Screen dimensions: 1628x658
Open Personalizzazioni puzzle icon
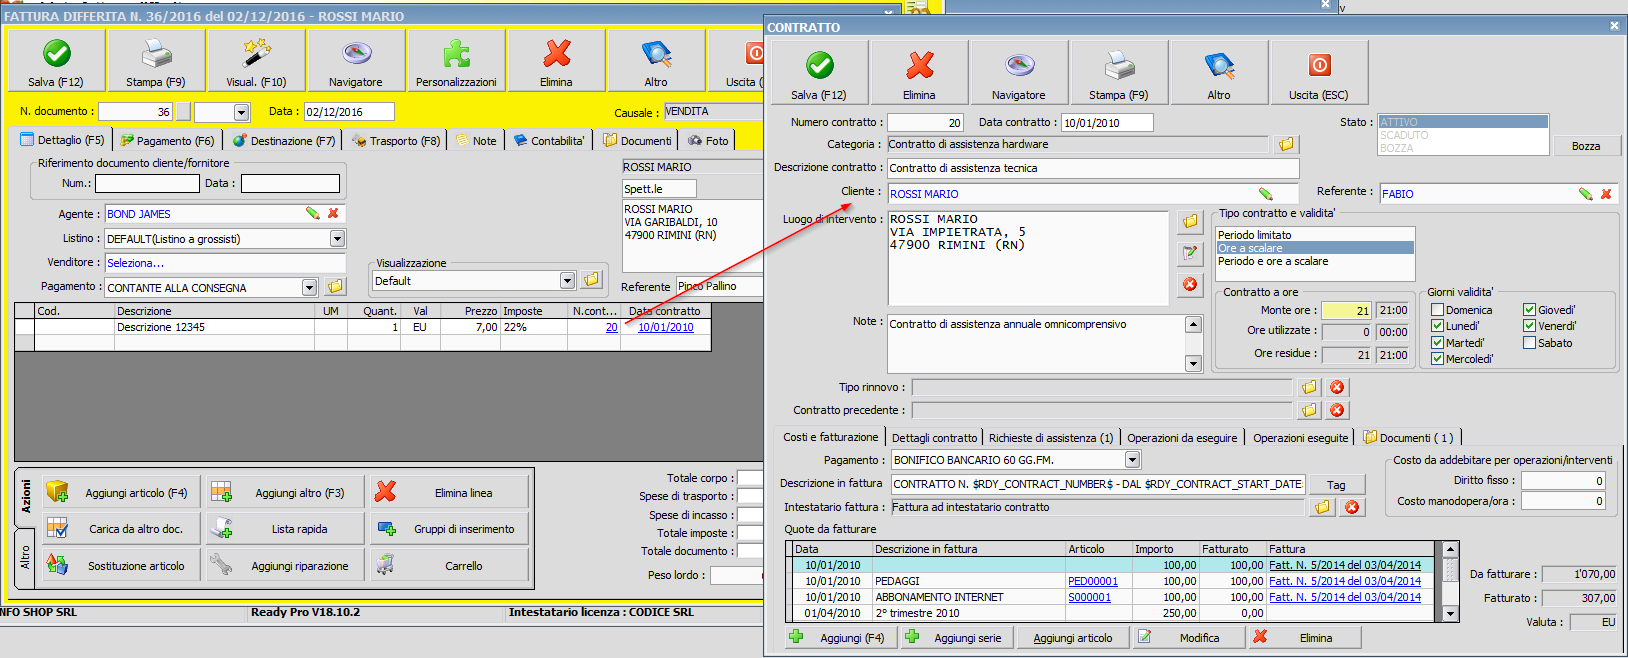click(456, 61)
